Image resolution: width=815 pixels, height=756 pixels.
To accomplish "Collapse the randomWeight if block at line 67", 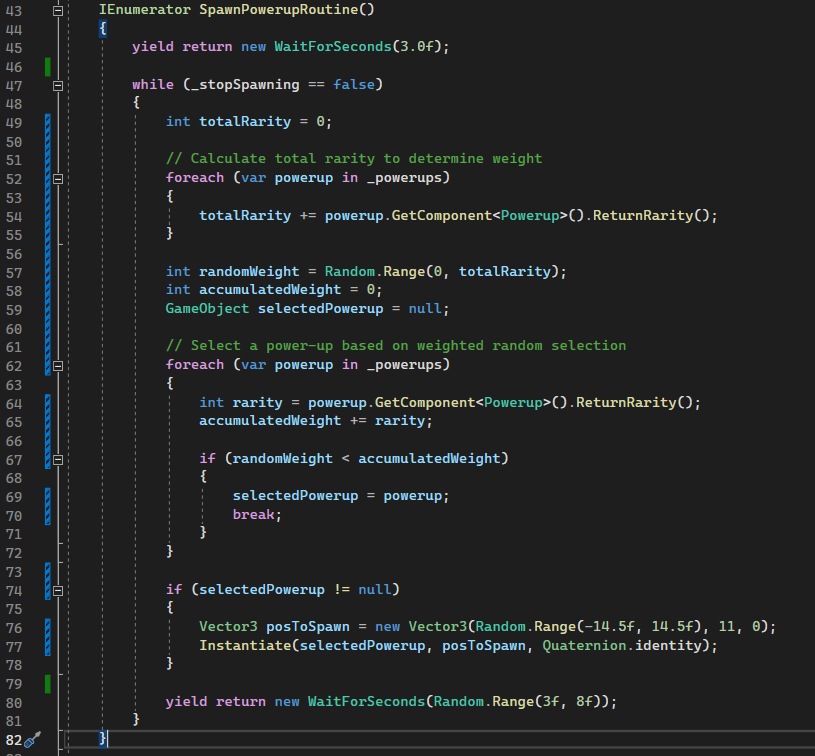I will coord(57,458).
